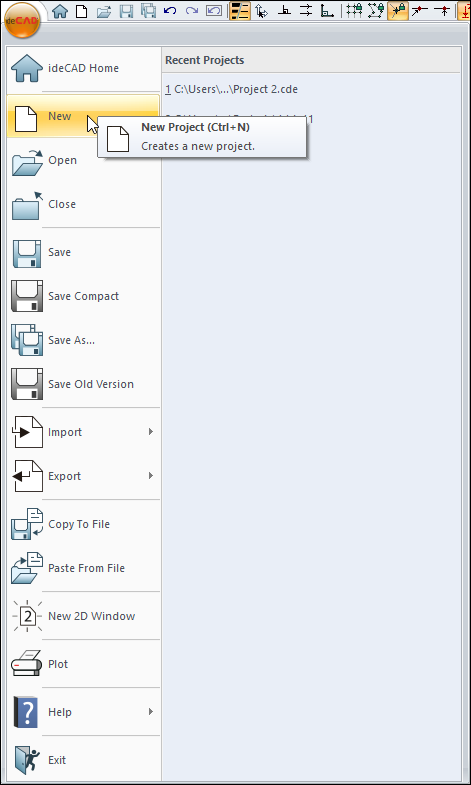Click the redo arrow in the top toolbar
Screen dimensions: 471x785
pos(192,11)
